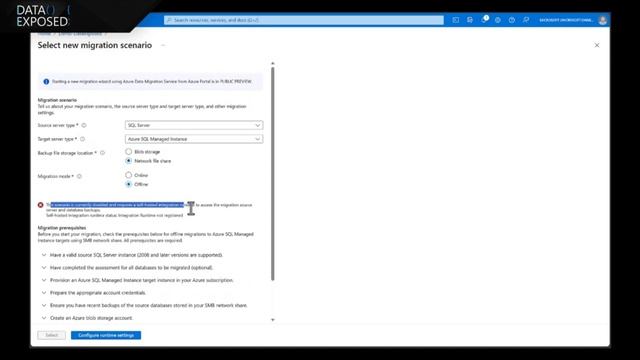Click the scroll up arrow of the pane scrollbar
640x360 pixels.
[x=273, y=64]
